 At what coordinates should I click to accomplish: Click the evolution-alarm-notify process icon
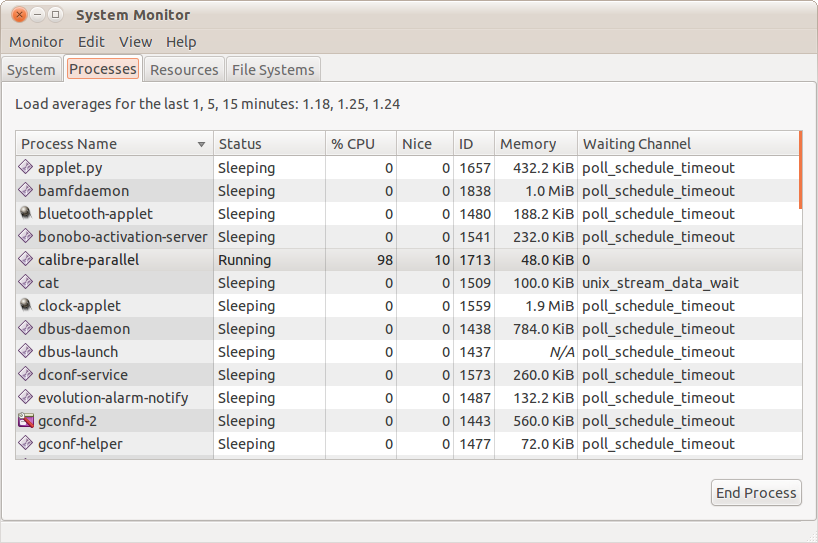click(x=27, y=398)
